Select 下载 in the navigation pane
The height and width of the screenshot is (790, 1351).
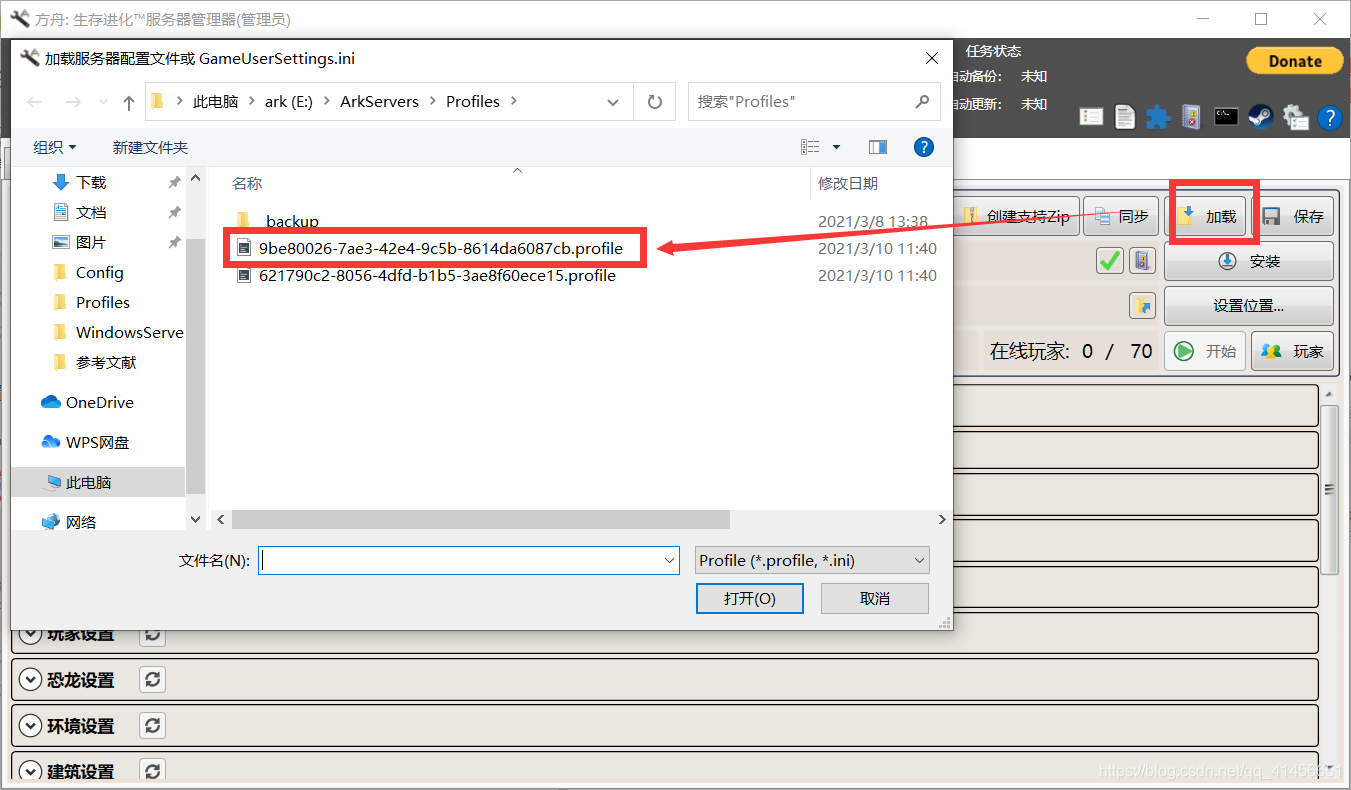[91, 182]
